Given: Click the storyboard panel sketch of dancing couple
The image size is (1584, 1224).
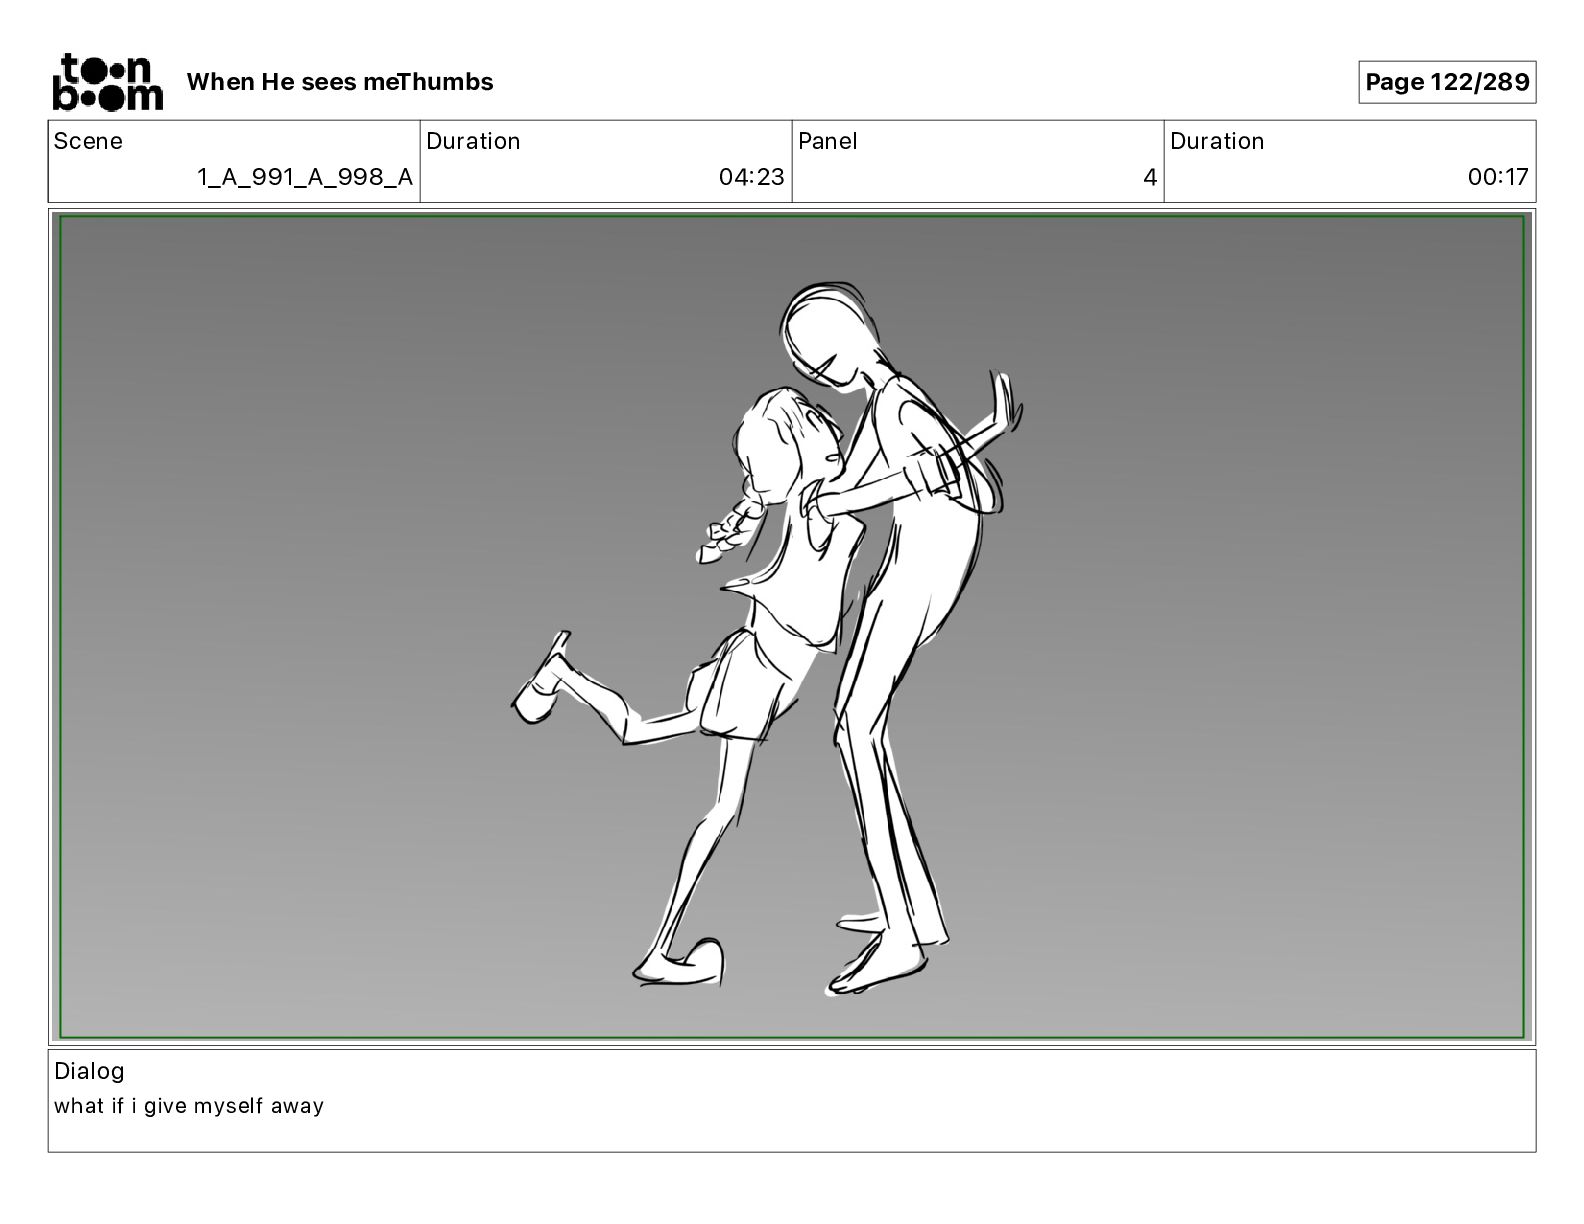Looking at the screenshot, I should pos(792,627).
